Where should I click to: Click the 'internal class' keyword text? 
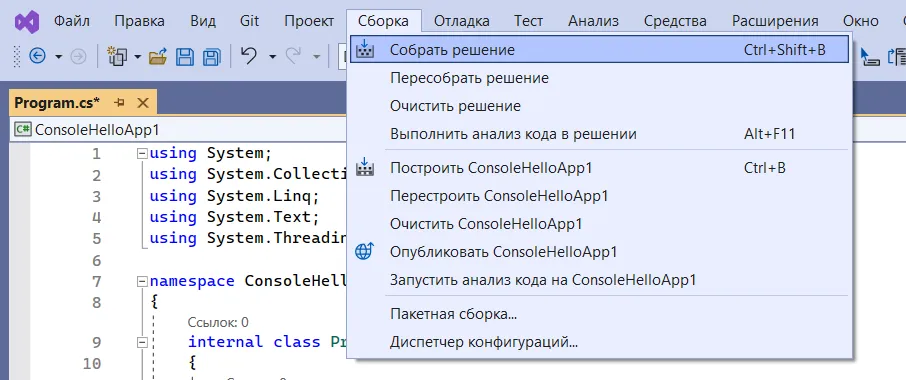254,342
